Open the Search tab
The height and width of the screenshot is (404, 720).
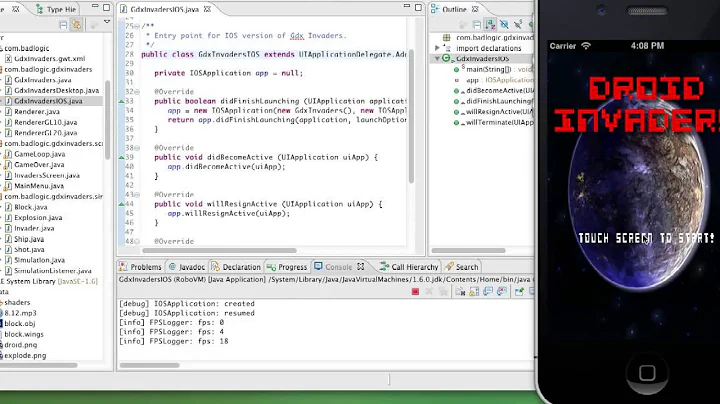click(461, 267)
